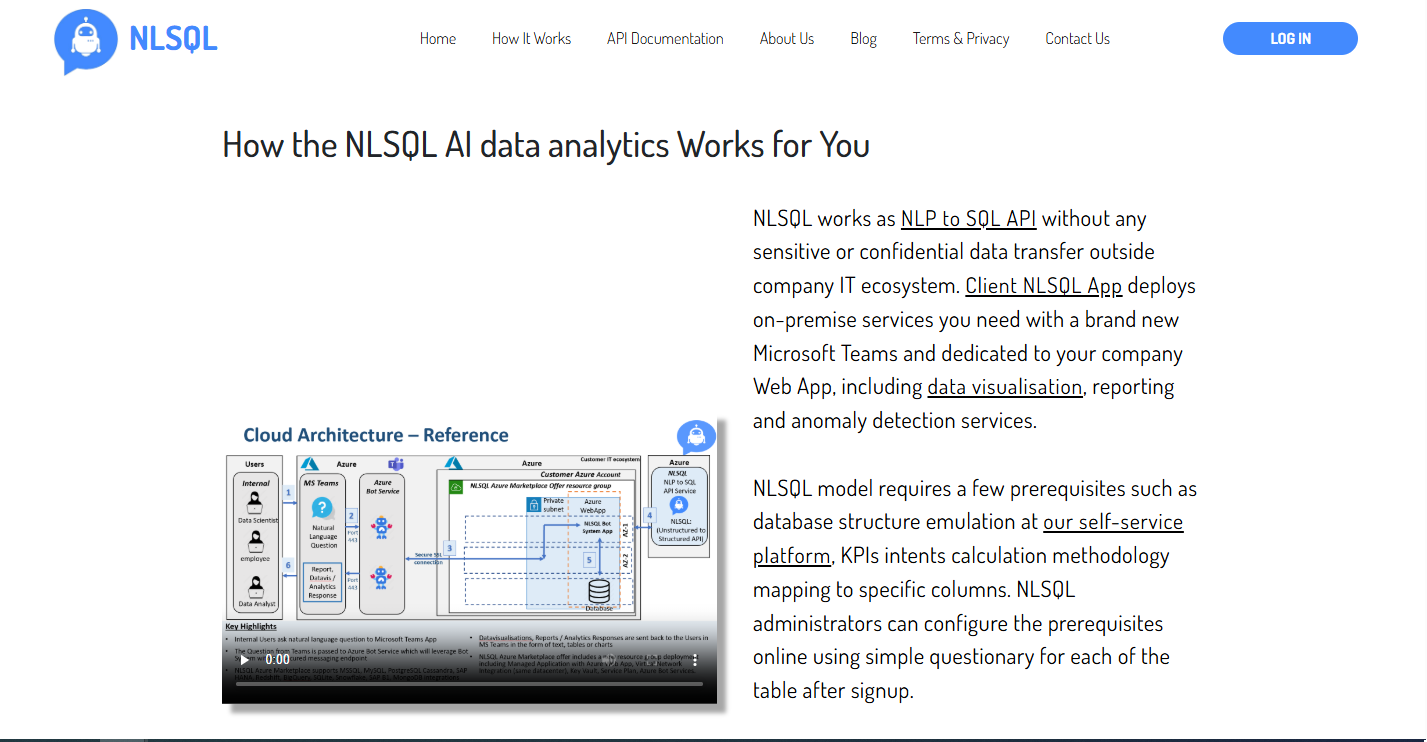Screen dimensions: 1427x742
Task: Open the video's more options menu
Action: click(x=696, y=660)
